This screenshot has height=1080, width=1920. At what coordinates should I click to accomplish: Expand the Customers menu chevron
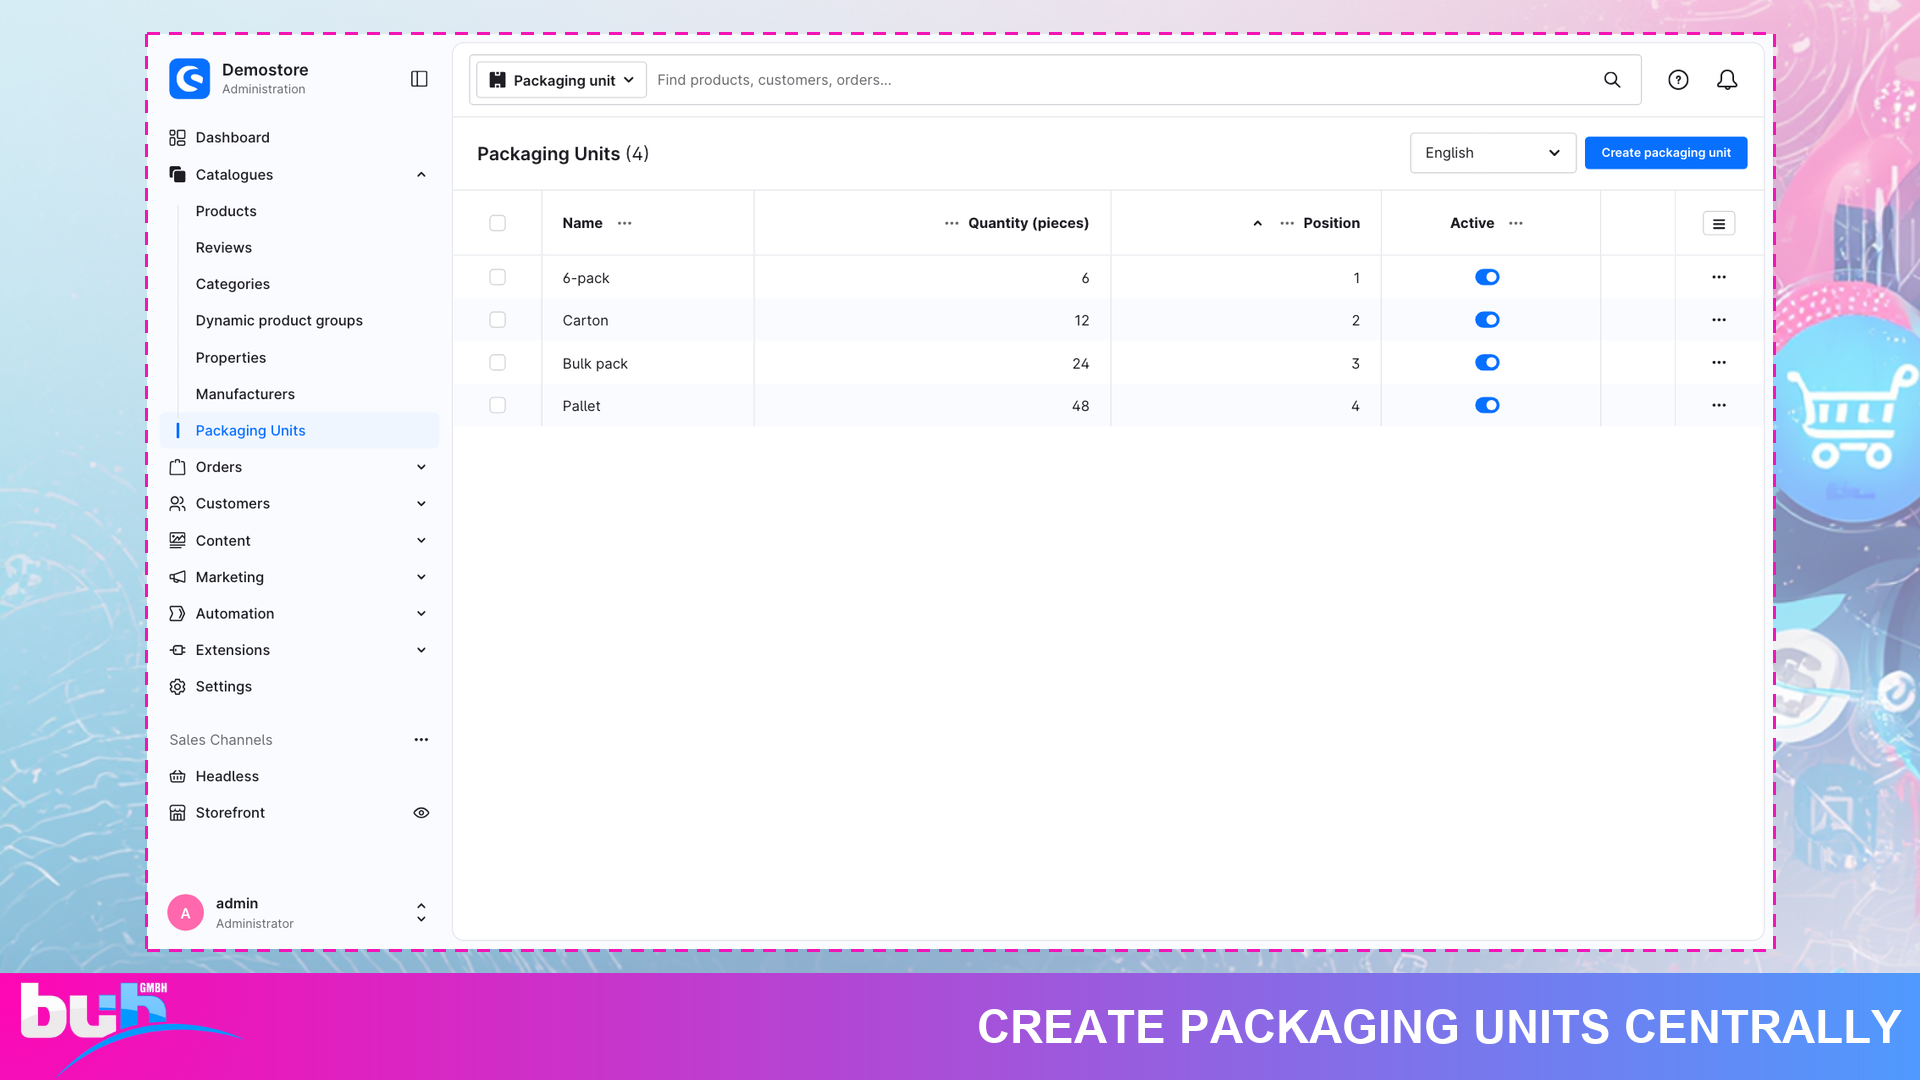point(421,504)
